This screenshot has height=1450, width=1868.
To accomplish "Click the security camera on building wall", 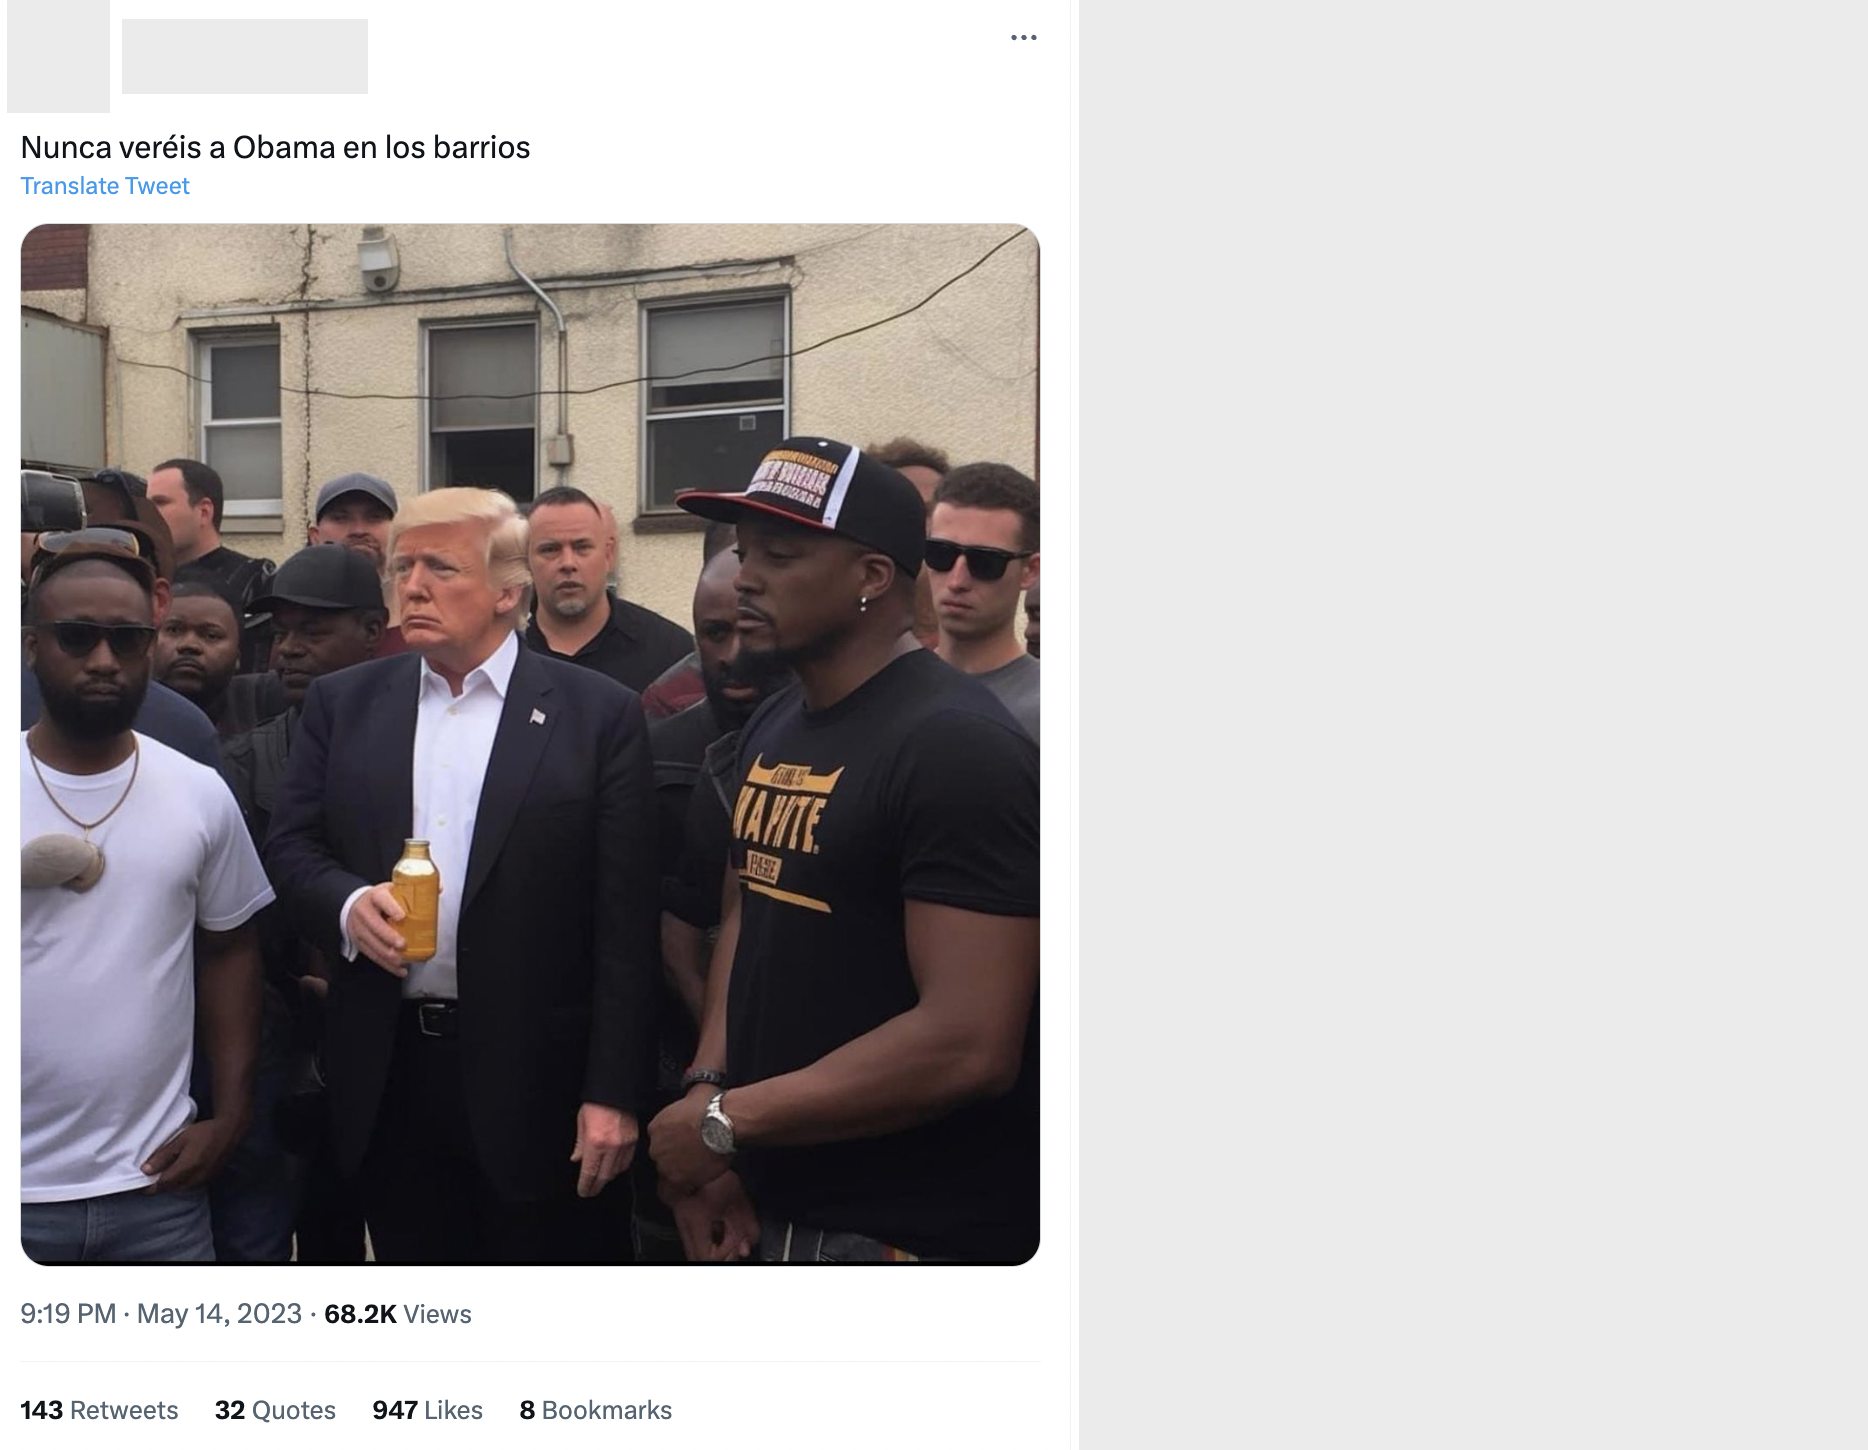I will 379,258.
